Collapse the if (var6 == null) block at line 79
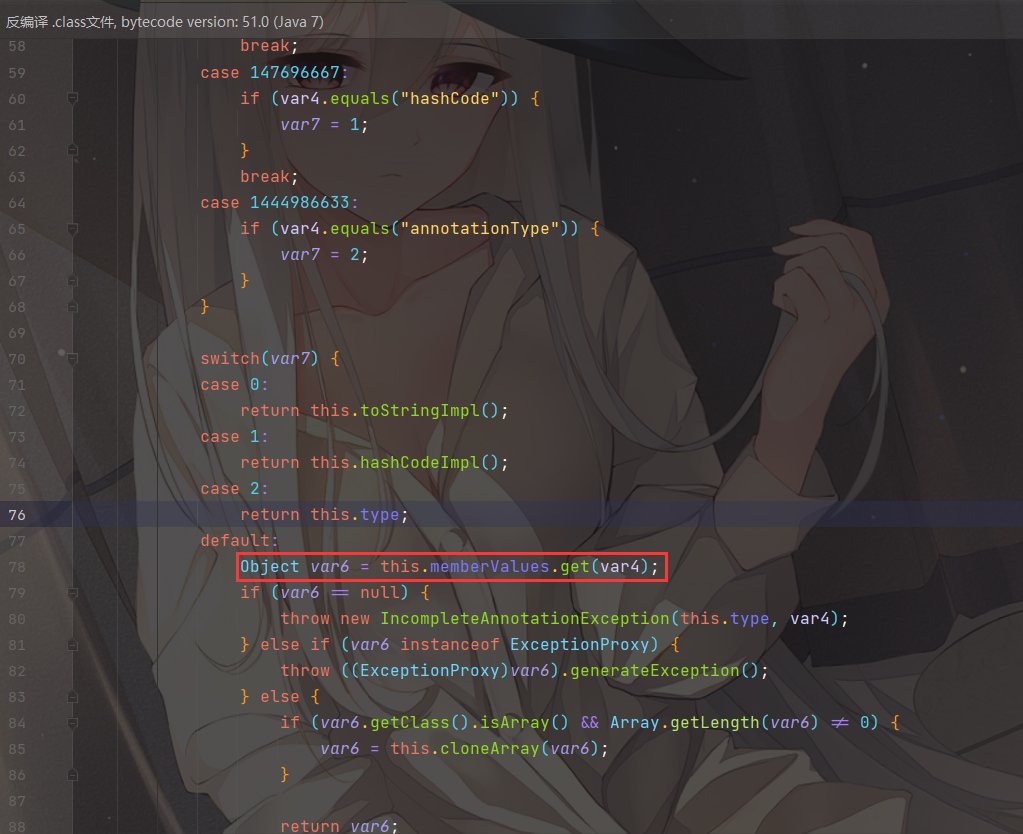 72,593
